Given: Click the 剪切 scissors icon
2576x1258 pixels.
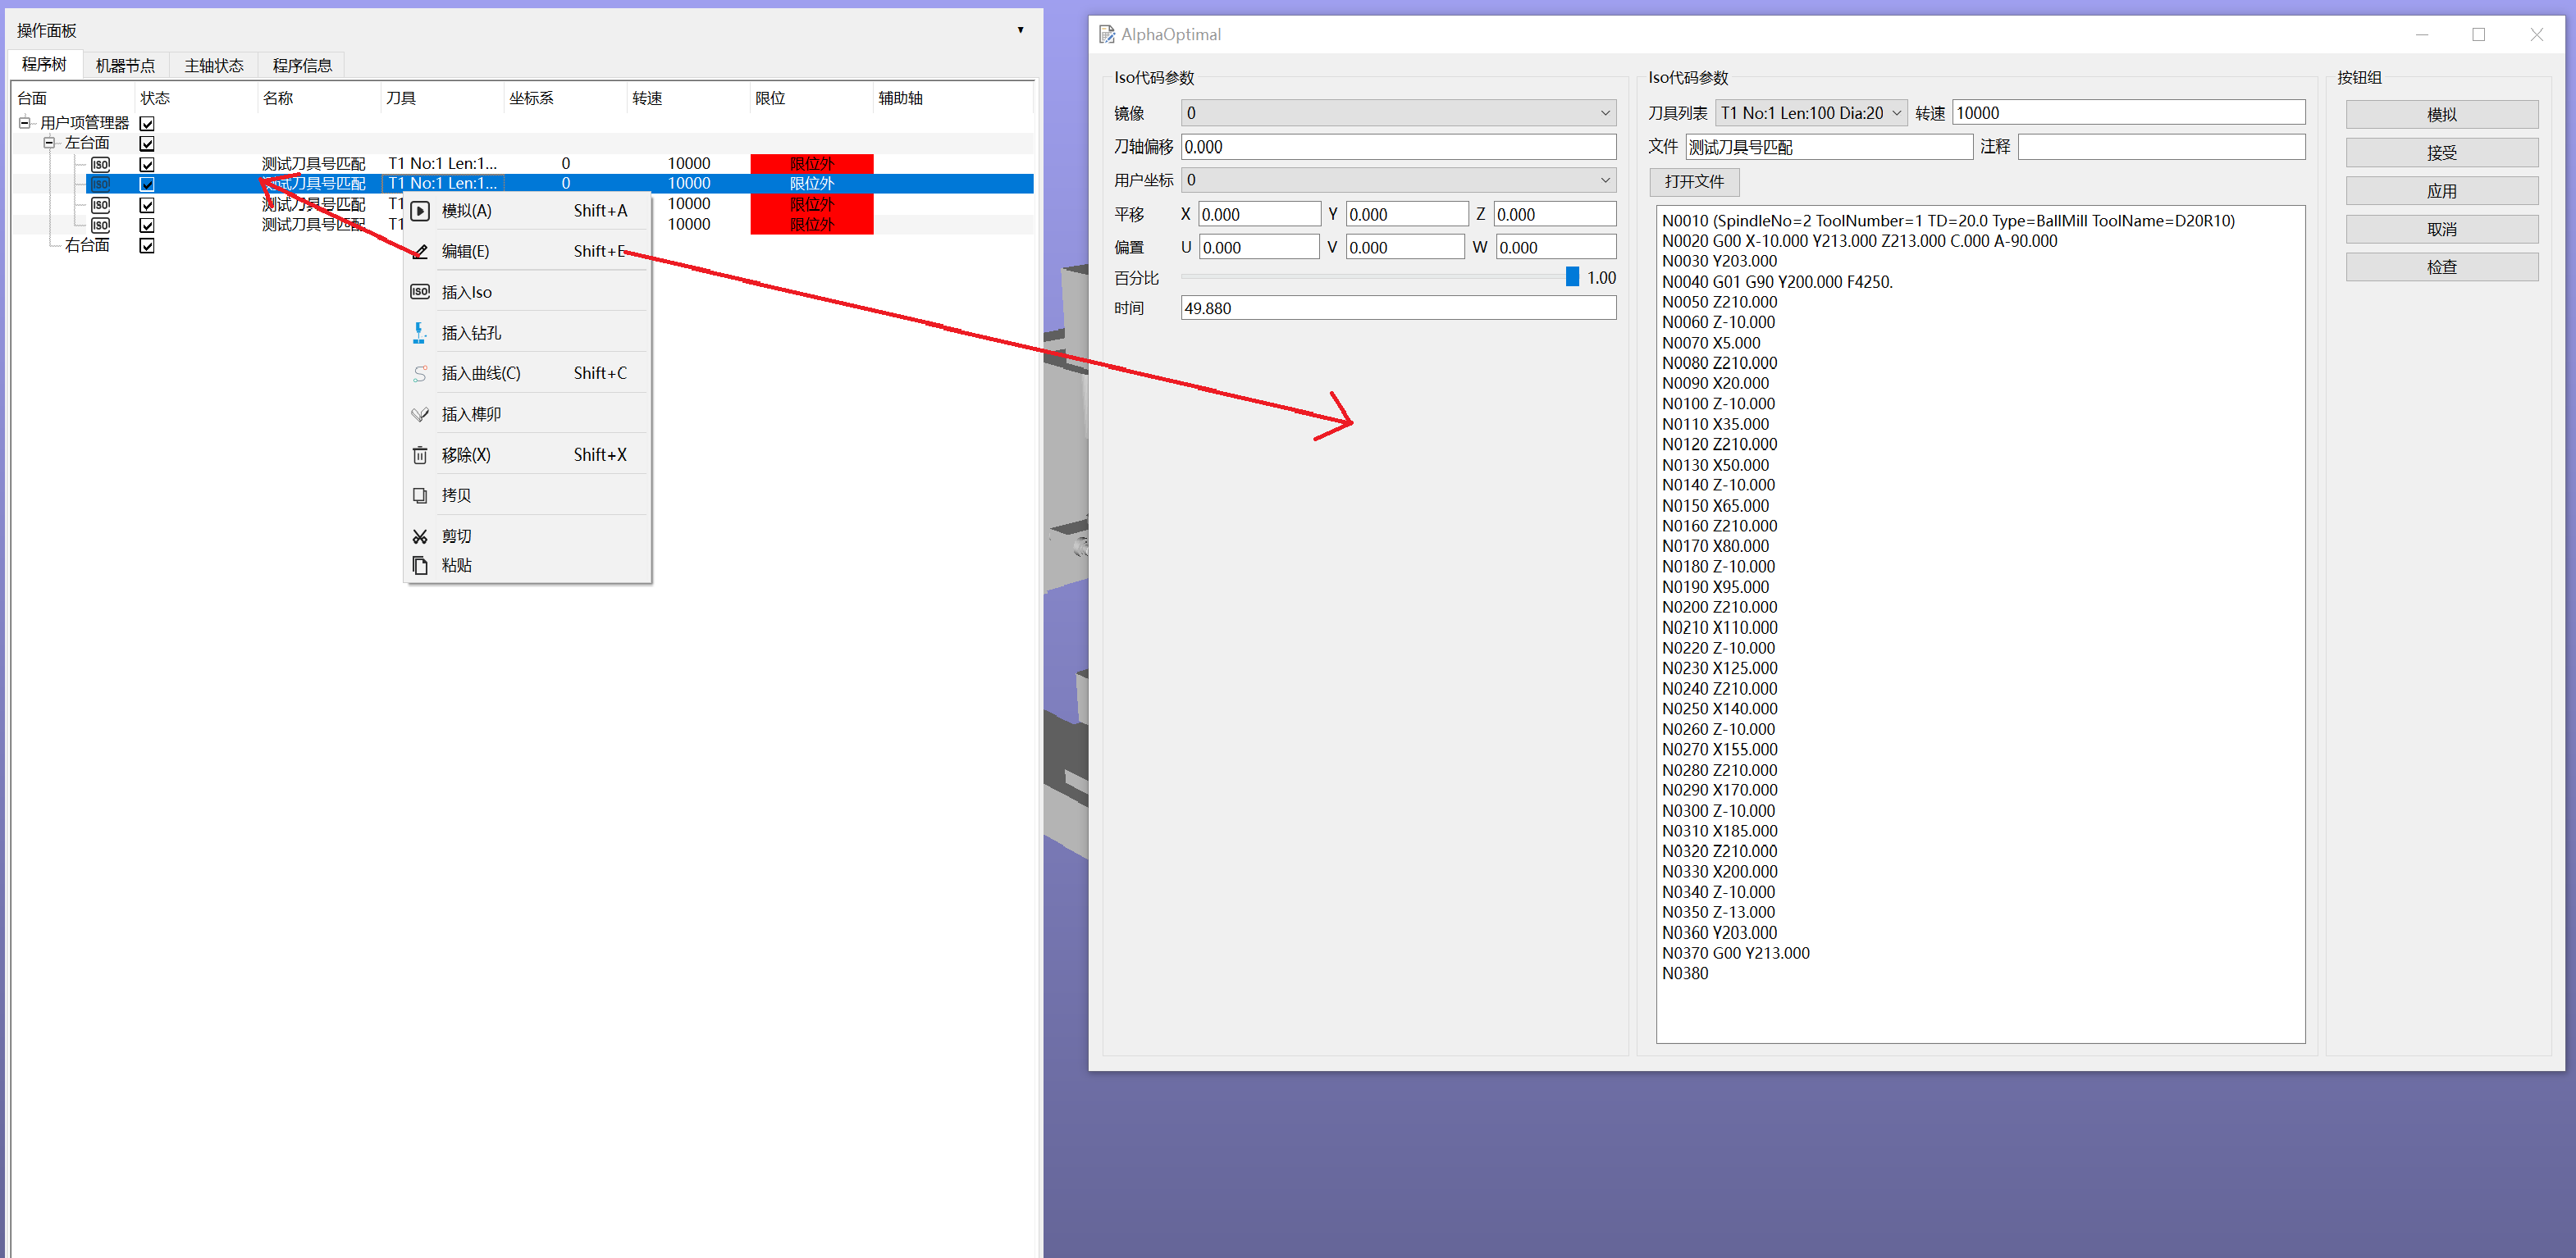Looking at the screenshot, I should click(x=420, y=536).
